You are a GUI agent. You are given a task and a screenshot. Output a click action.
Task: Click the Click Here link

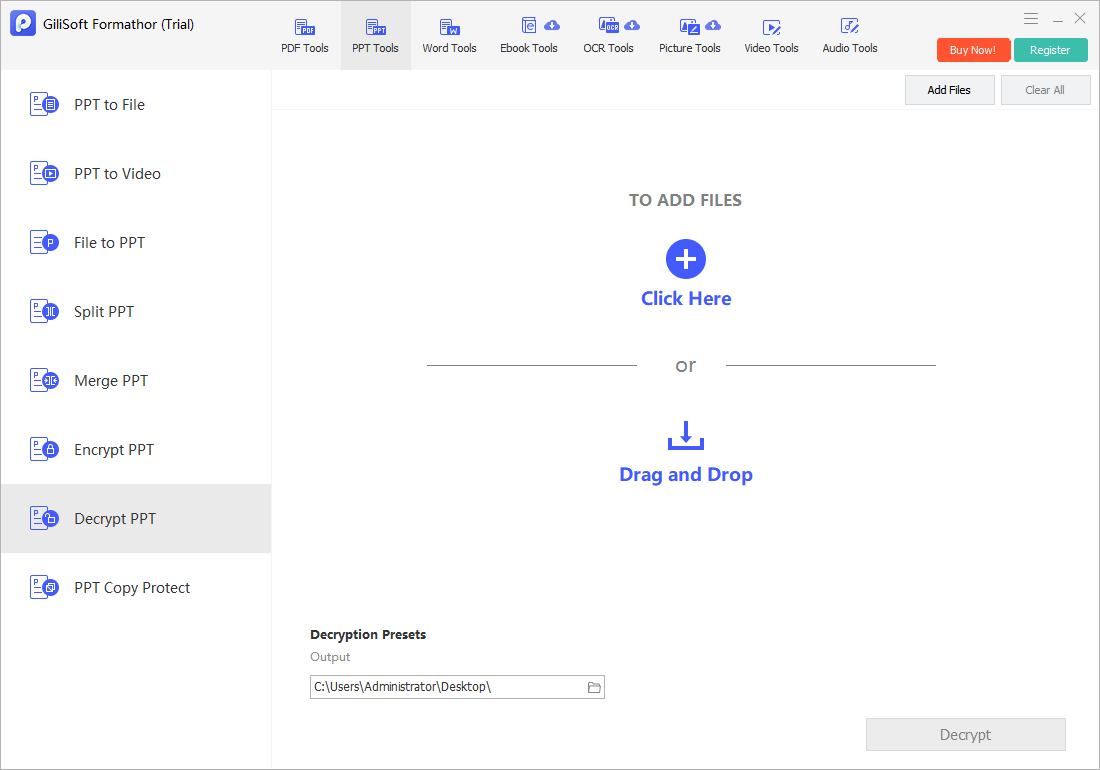tap(686, 299)
